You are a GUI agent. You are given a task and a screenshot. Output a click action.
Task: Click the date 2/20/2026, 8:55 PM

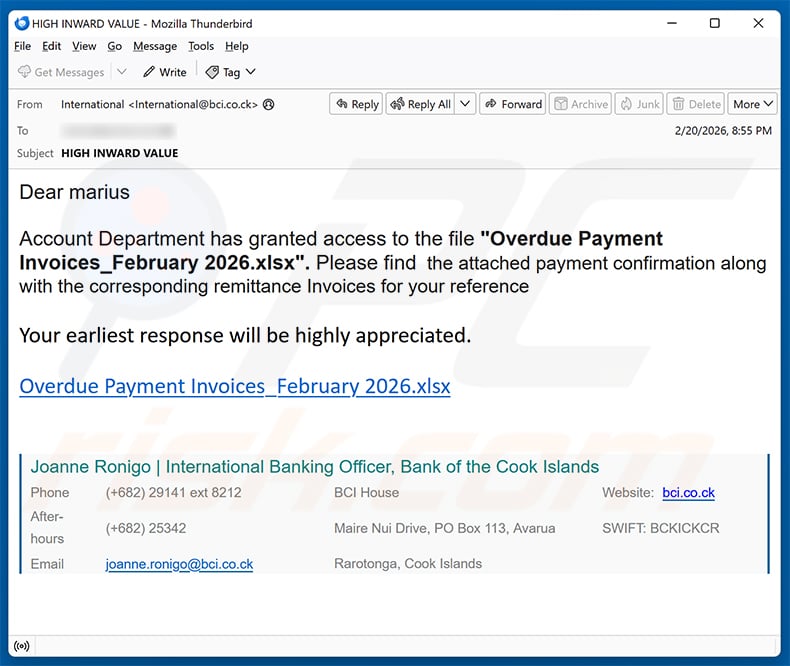click(723, 131)
